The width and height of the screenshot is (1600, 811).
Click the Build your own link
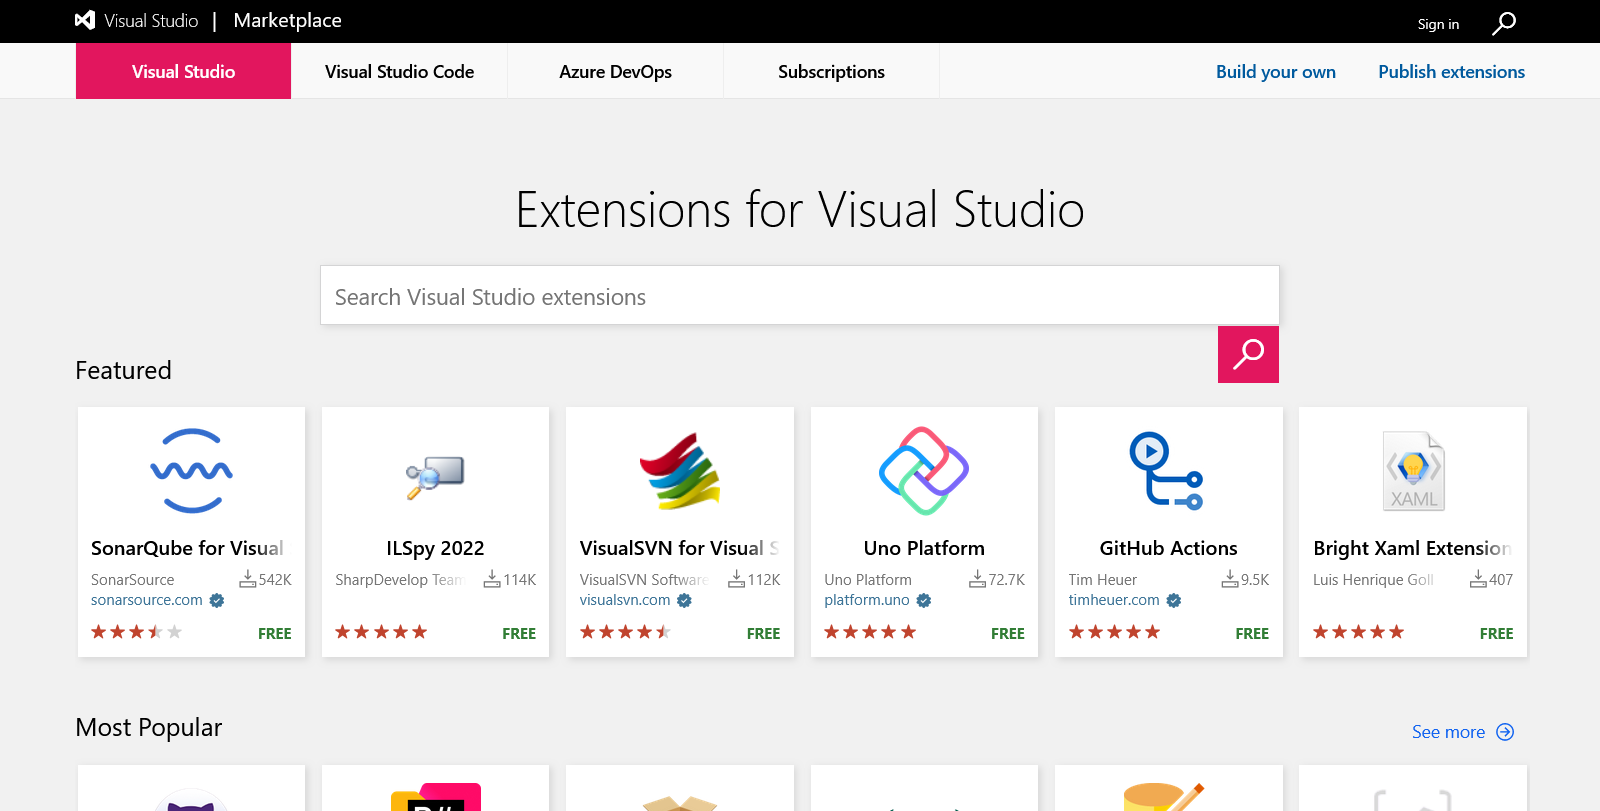pos(1275,72)
